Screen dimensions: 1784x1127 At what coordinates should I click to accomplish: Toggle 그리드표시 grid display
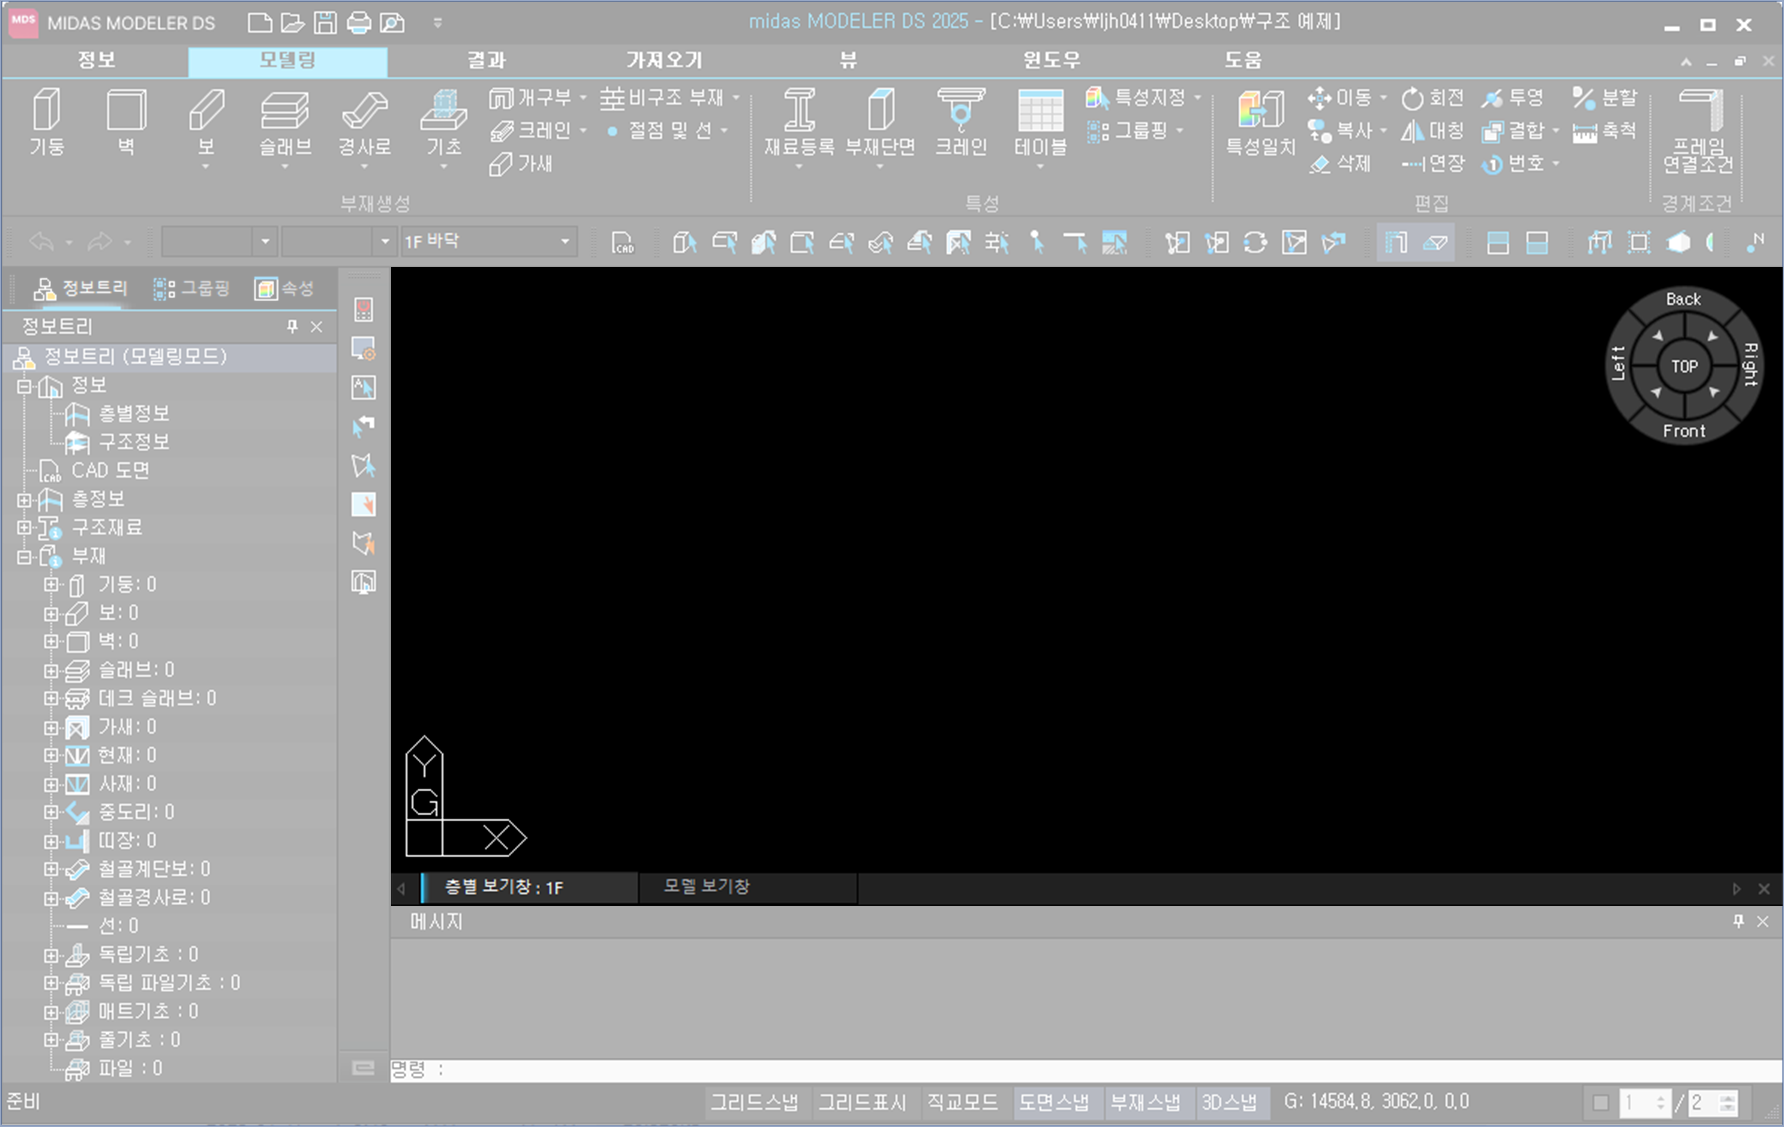[x=862, y=1102]
